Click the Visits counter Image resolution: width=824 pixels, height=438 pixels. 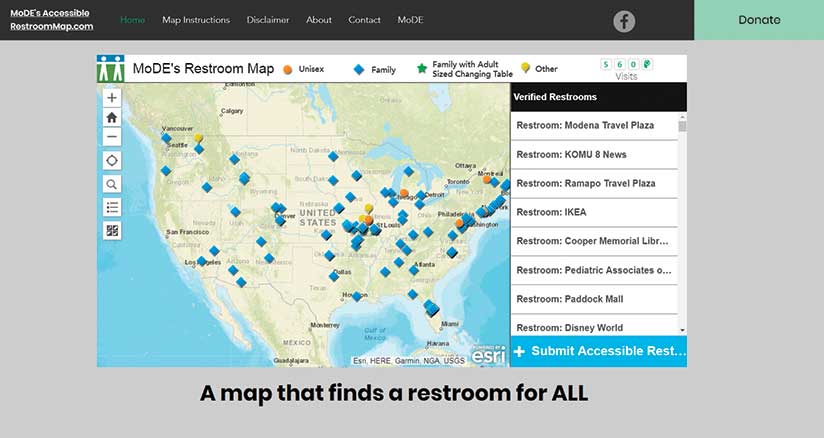point(626,70)
